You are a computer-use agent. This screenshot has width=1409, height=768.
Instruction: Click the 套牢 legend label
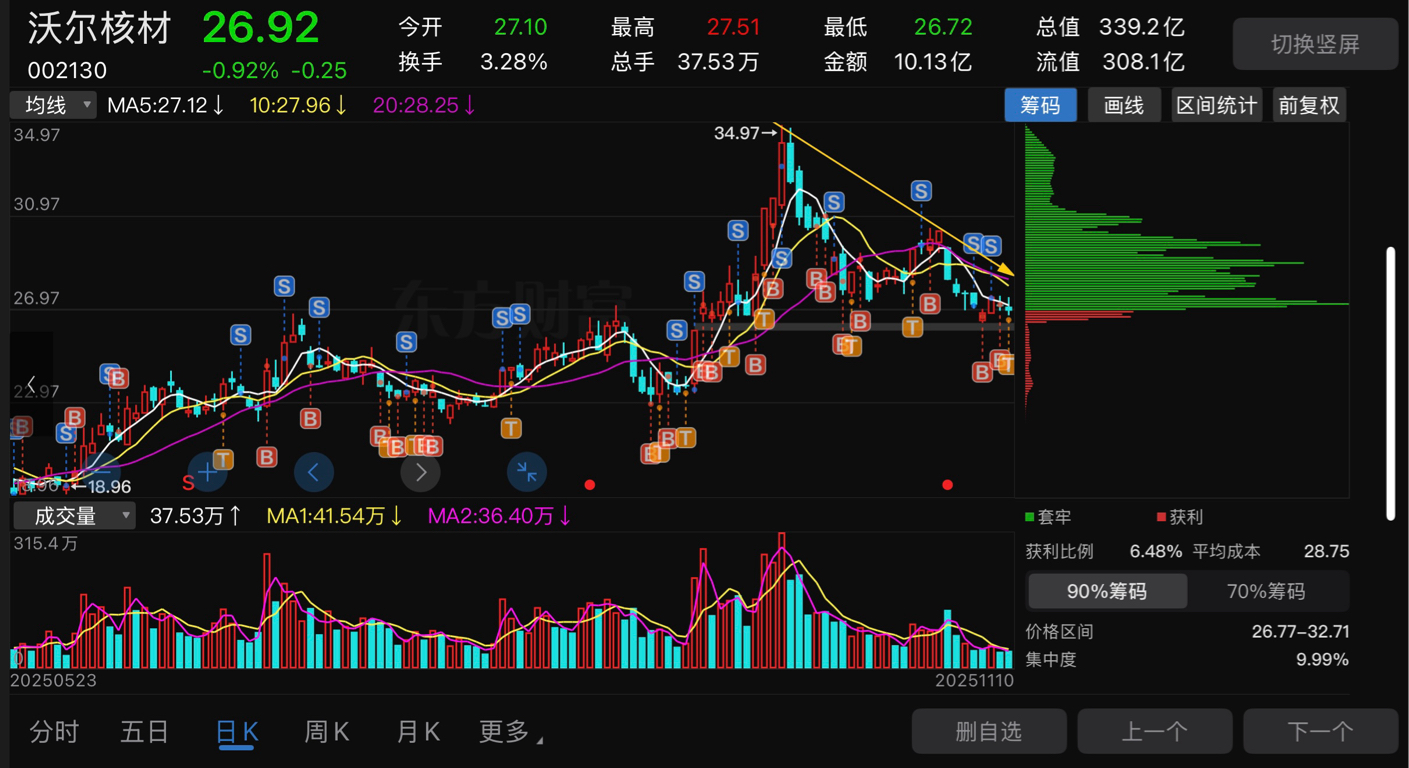[x=1054, y=517]
